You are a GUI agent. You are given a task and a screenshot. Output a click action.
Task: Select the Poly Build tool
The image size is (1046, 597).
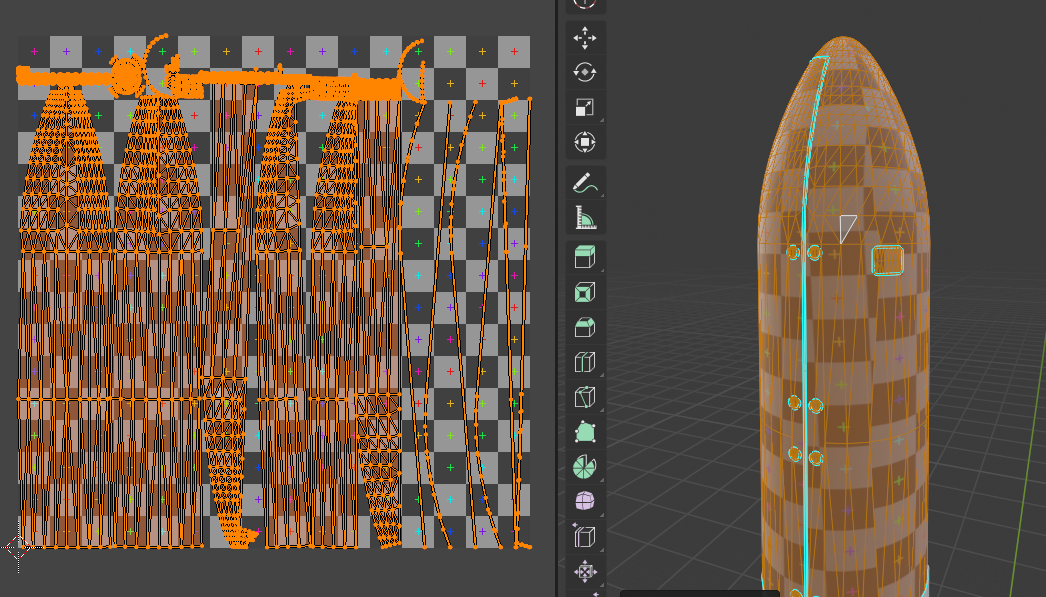(585, 432)
